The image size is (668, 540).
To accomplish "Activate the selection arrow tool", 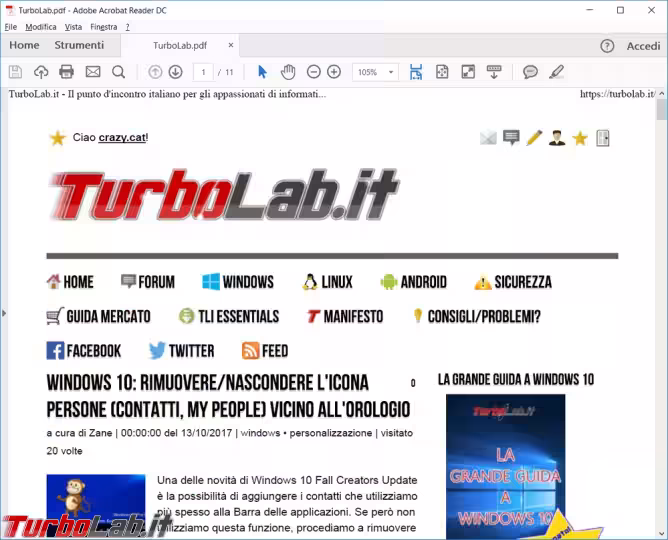I will coord(262,72).
